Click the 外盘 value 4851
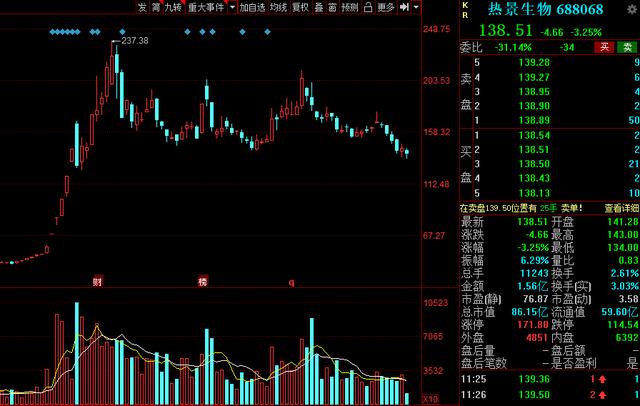Image resolution: width=640 pixels, height=406 pixels. [x=537, y=338]
